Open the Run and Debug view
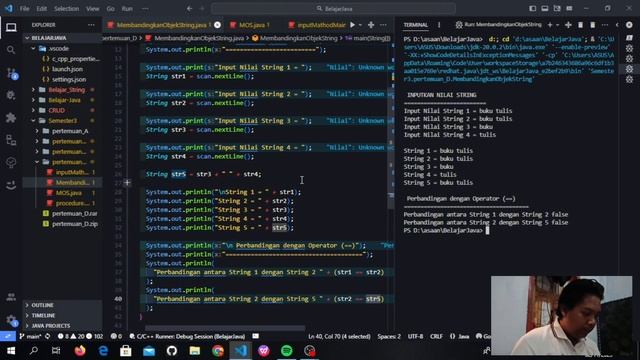Image resolution: width=640 pixels, height=360 pixels. (x=11, y=95)
